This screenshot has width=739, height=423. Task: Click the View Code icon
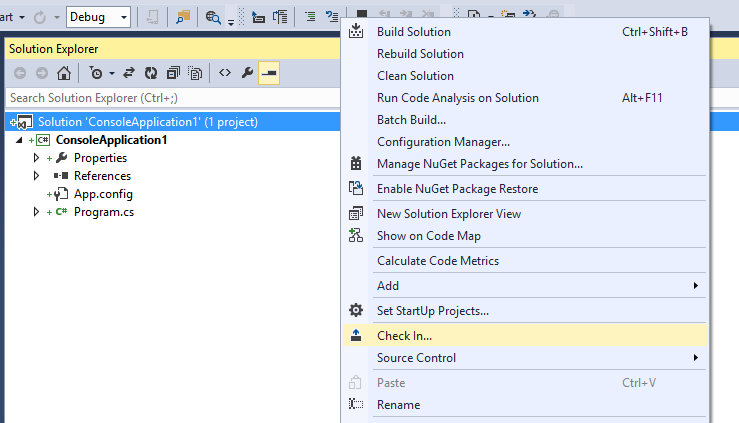(x=225, y=73)
